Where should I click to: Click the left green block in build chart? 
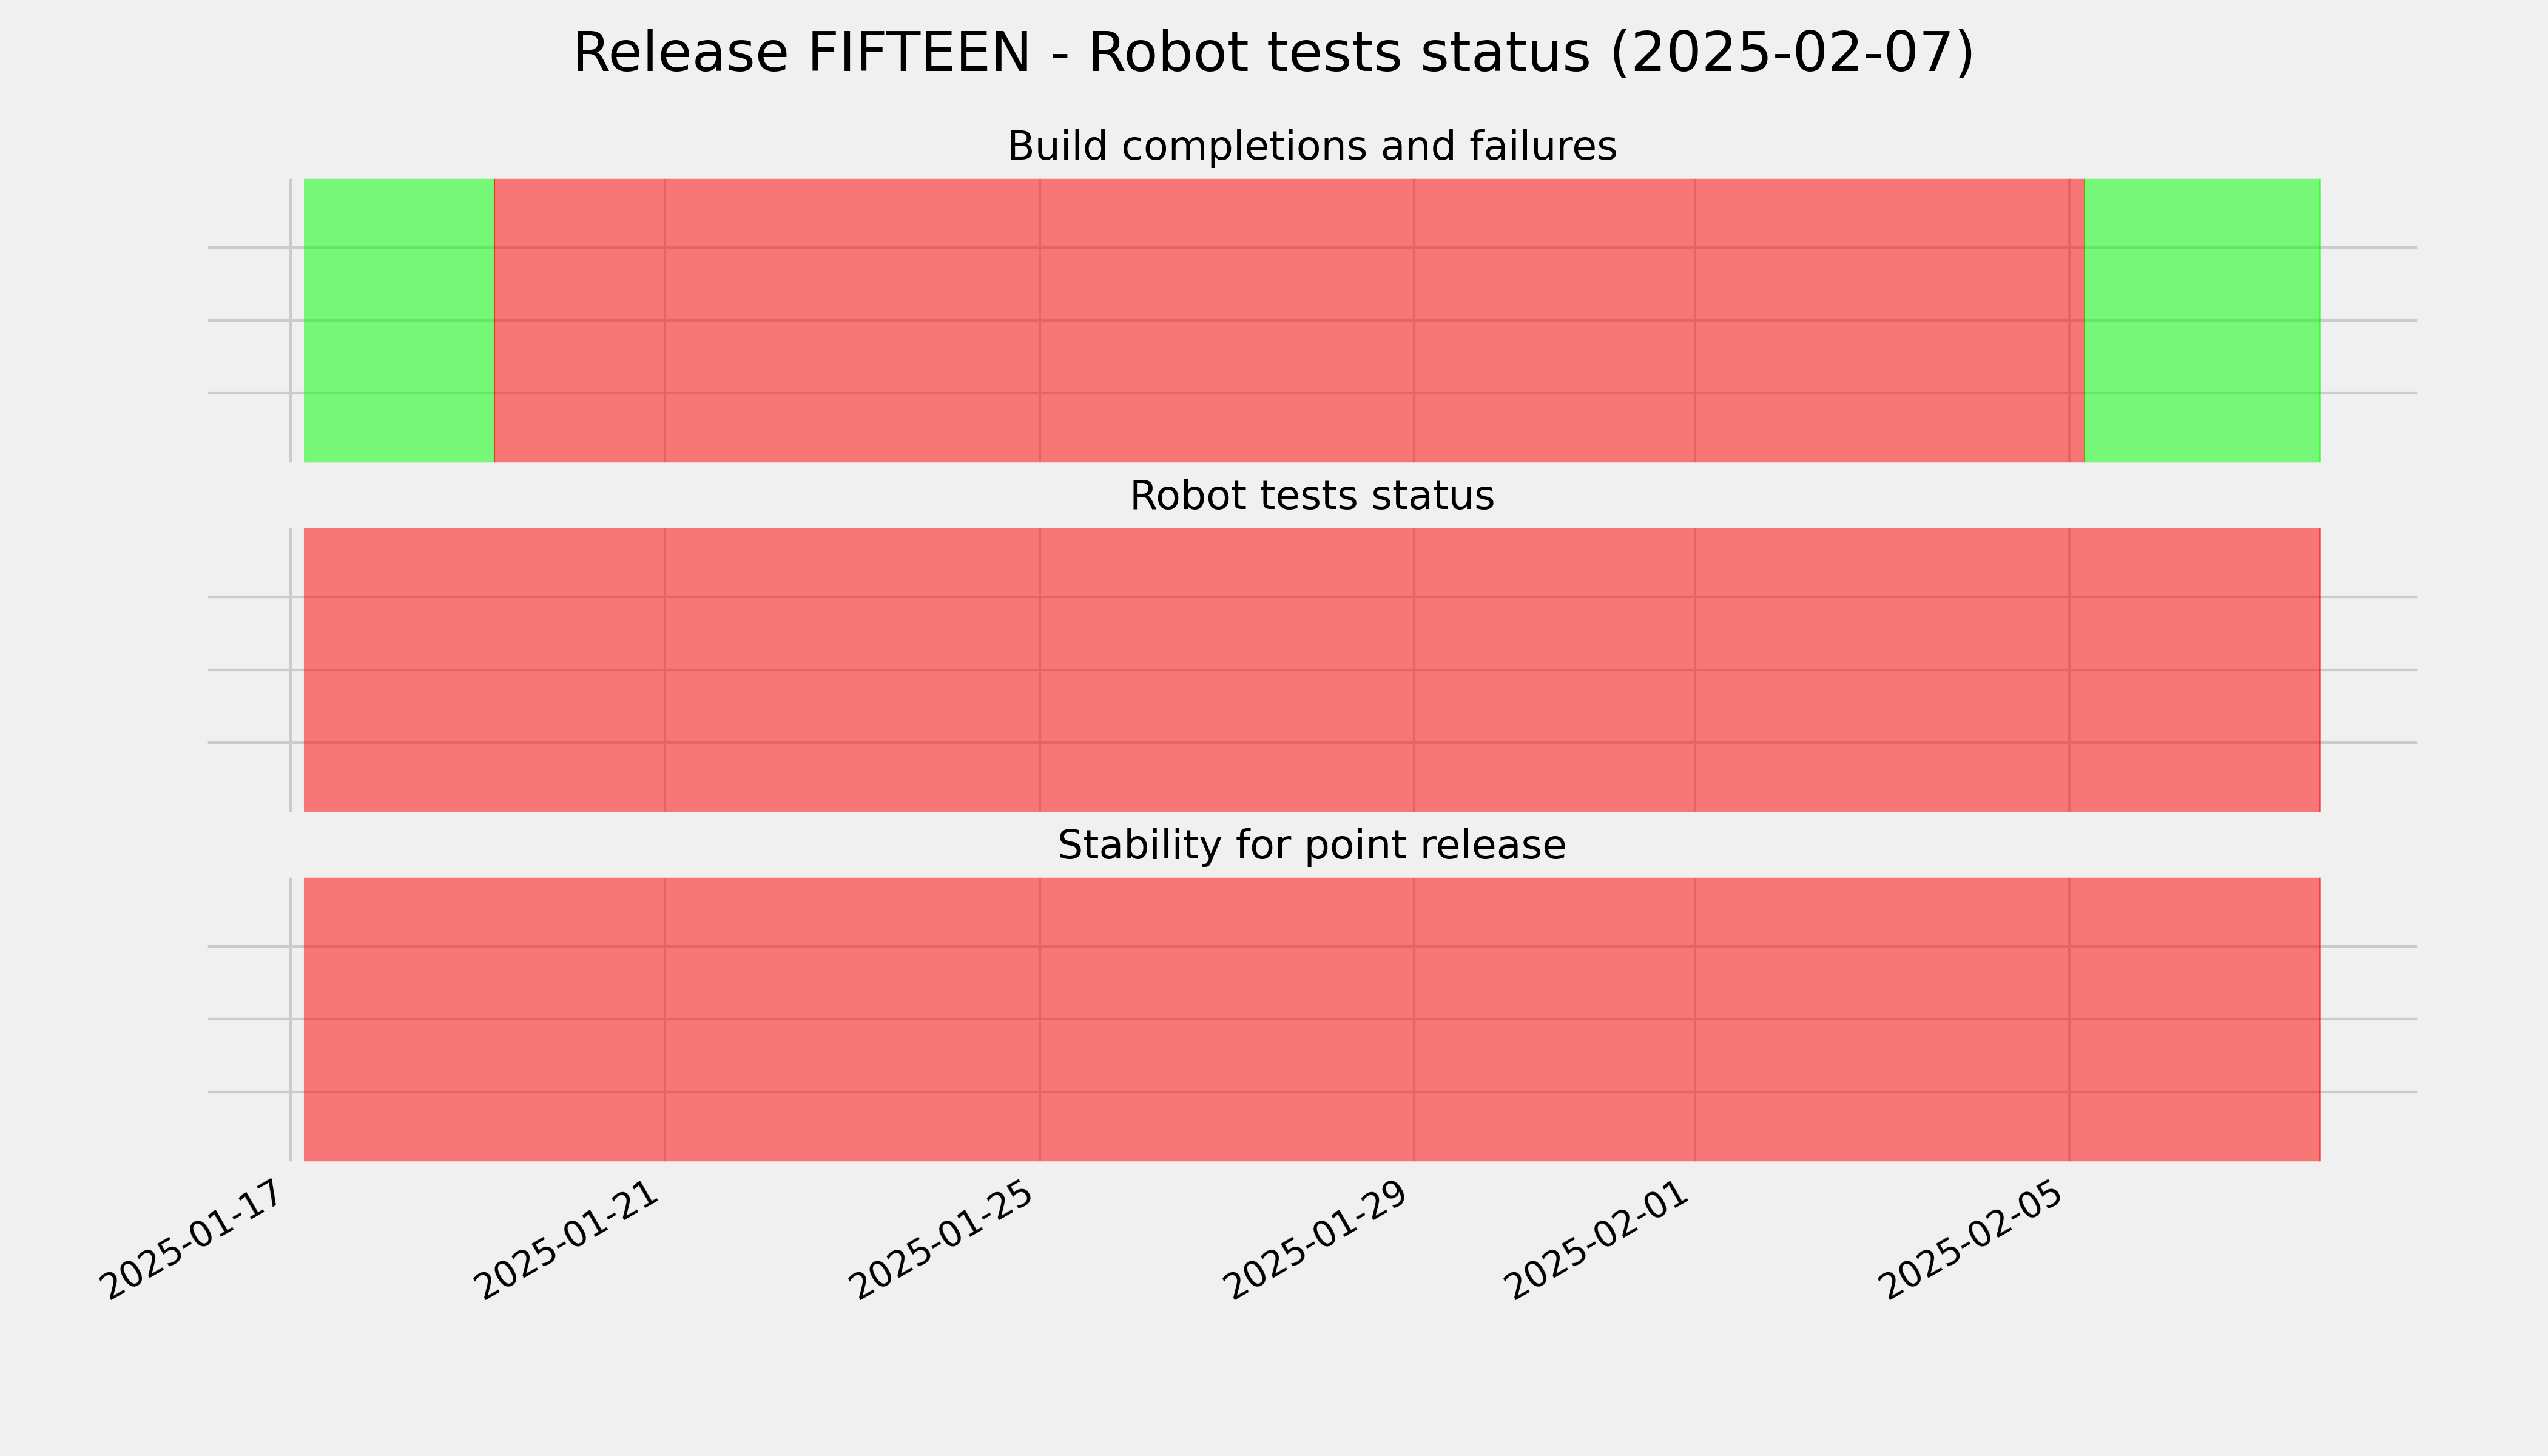pos(399,320)
